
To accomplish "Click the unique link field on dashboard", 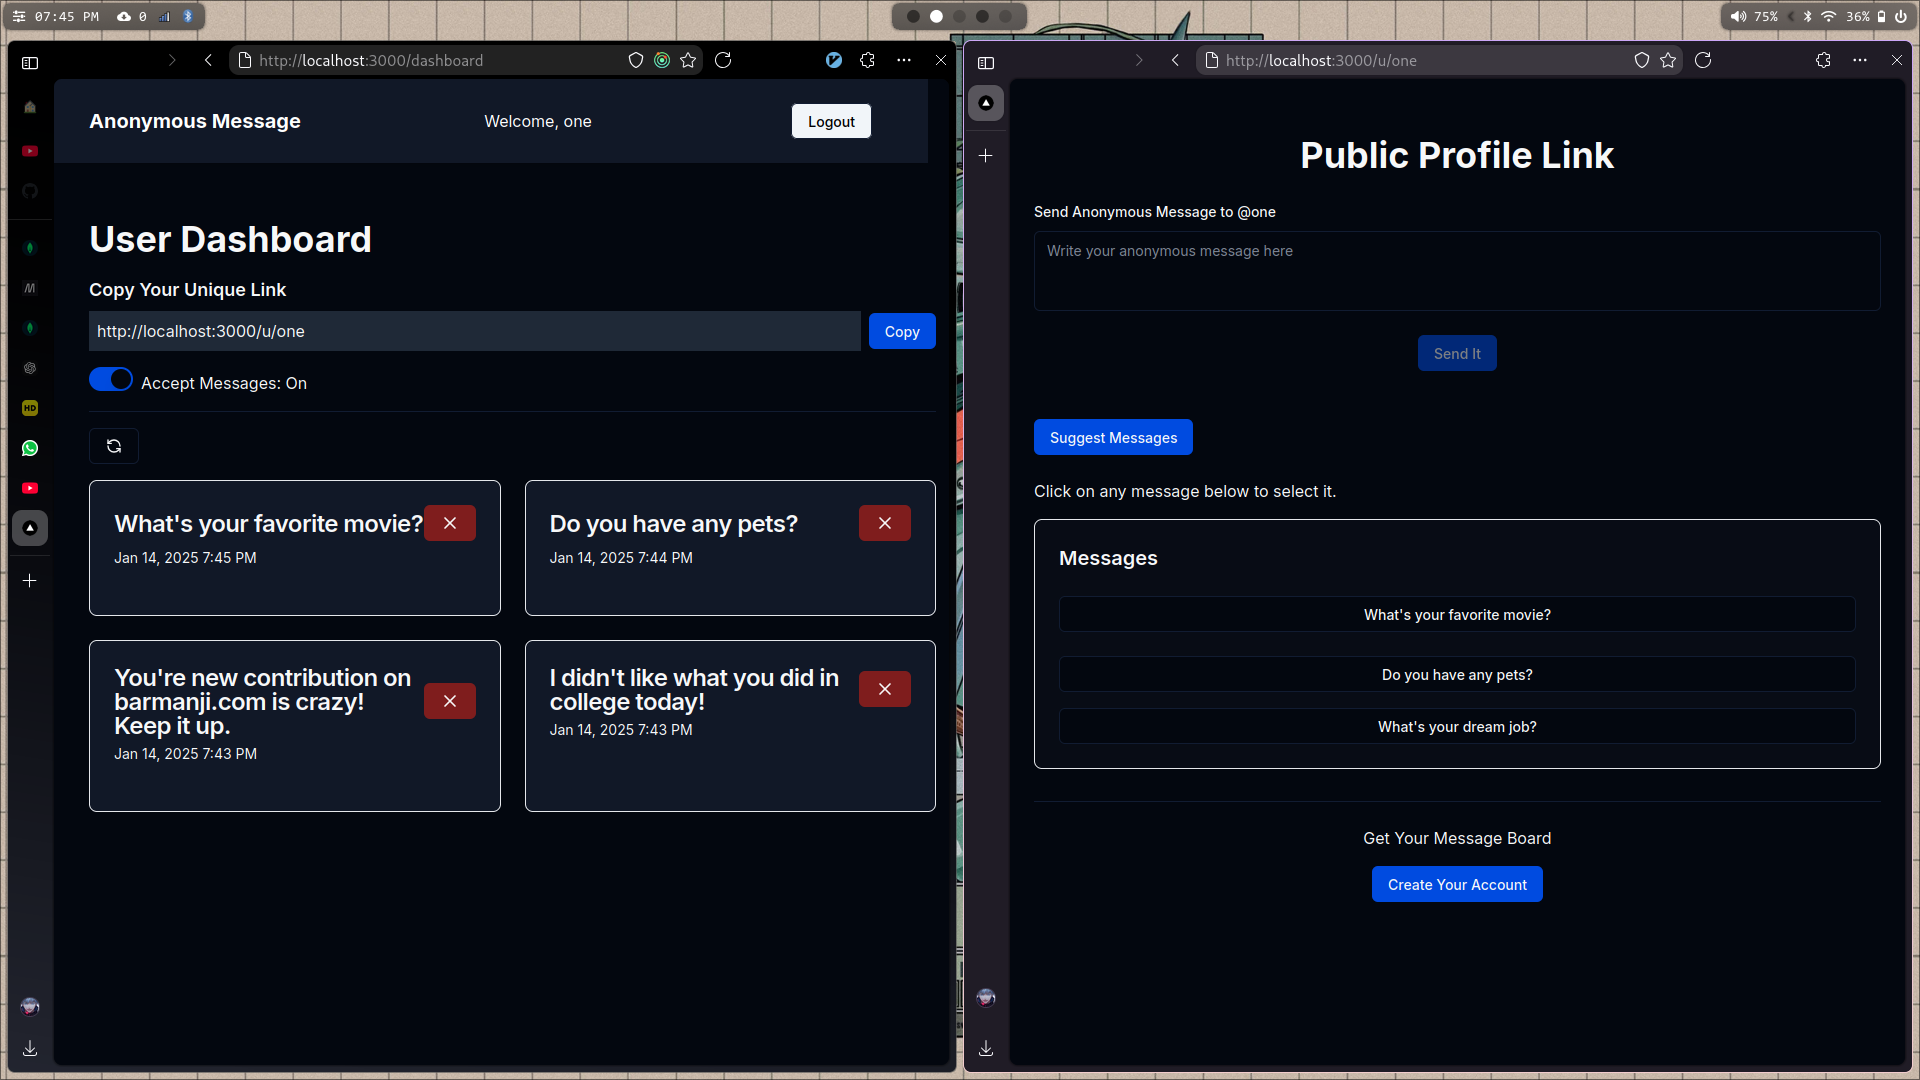I will coord(475,331).
